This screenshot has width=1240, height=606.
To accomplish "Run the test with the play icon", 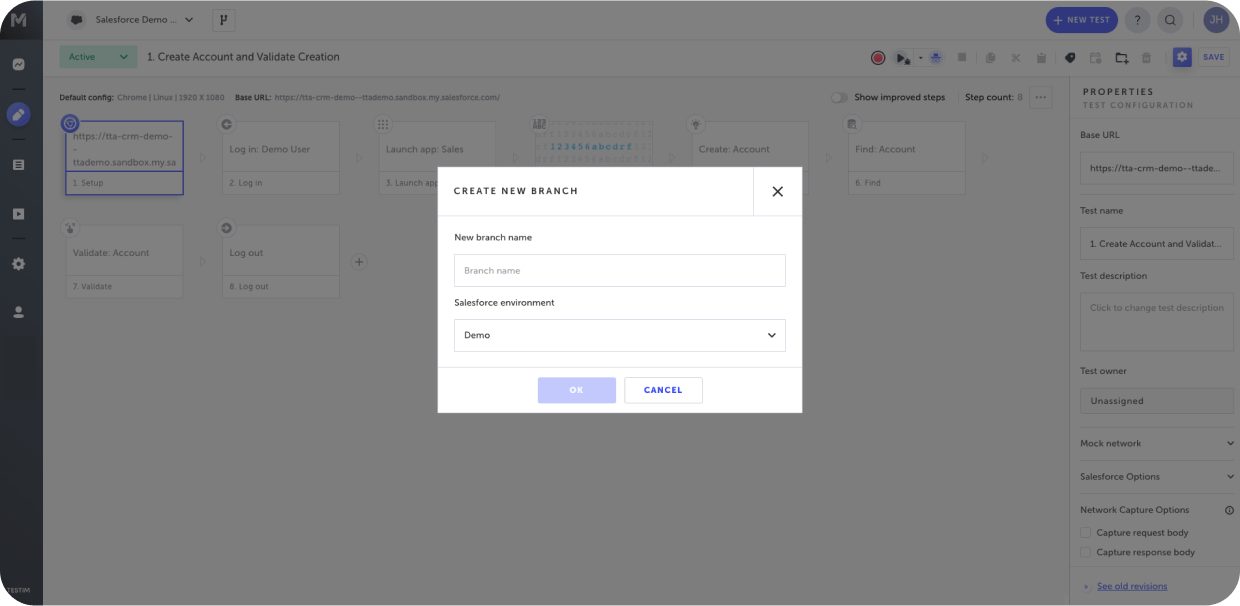I will point(899,57).
